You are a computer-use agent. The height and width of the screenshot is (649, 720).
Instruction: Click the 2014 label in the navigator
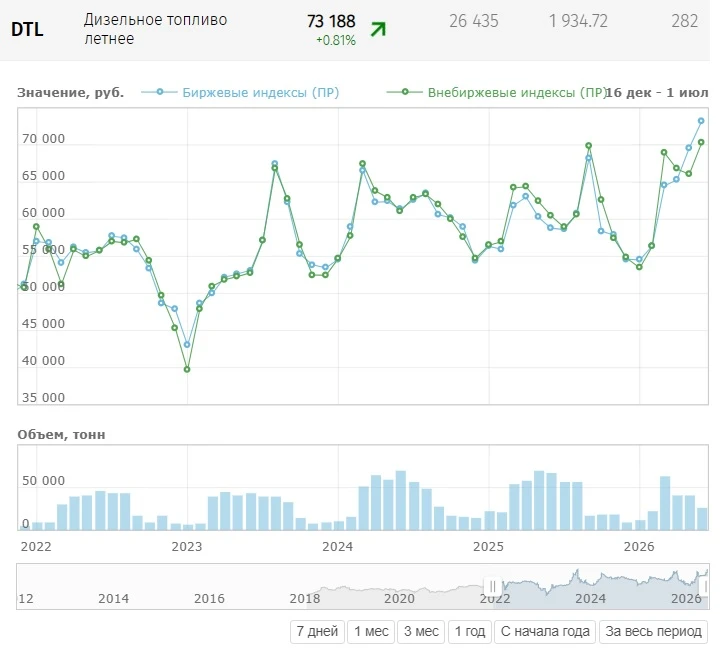pos(113,598)
